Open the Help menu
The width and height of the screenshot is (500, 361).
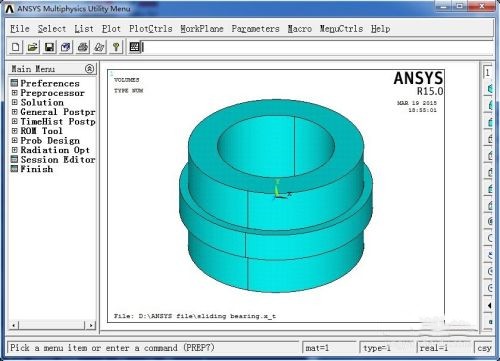(381, 29)
